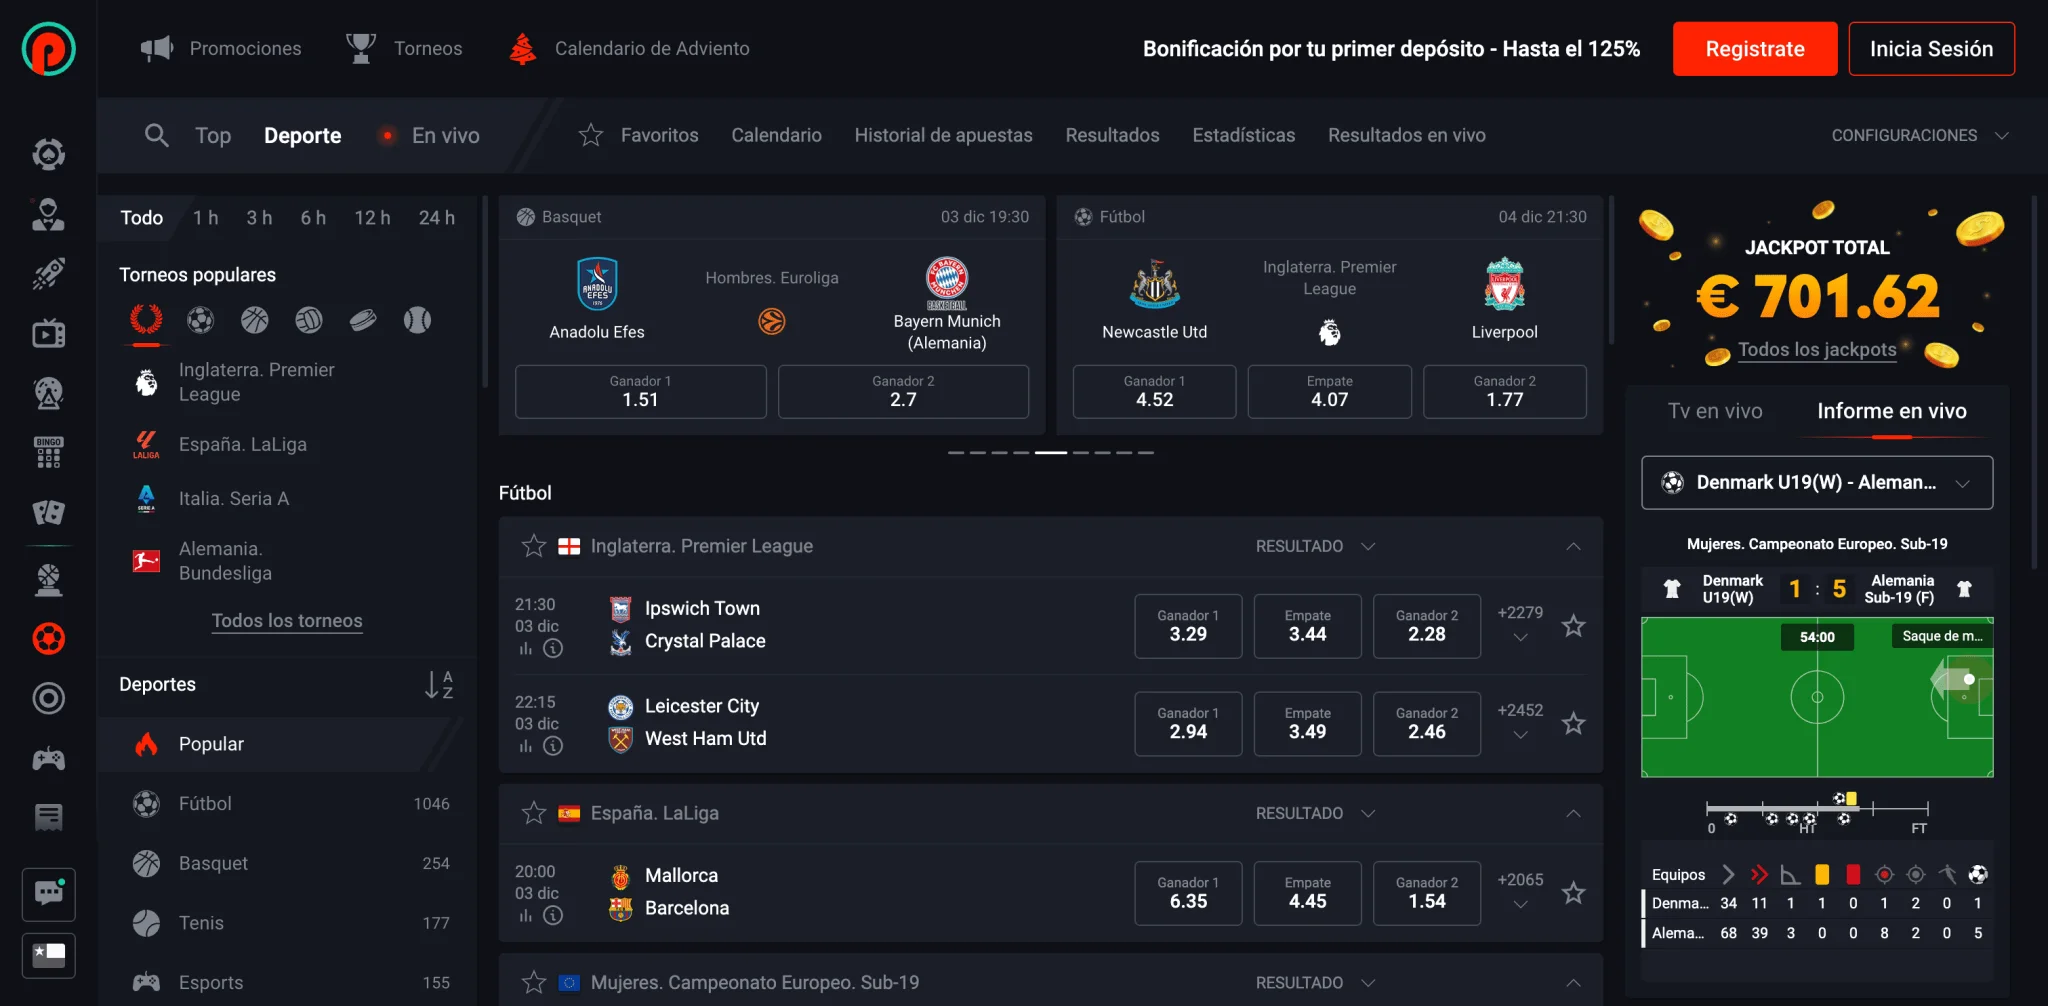Switch to the Tv en vivo tab

(1714, 411)
